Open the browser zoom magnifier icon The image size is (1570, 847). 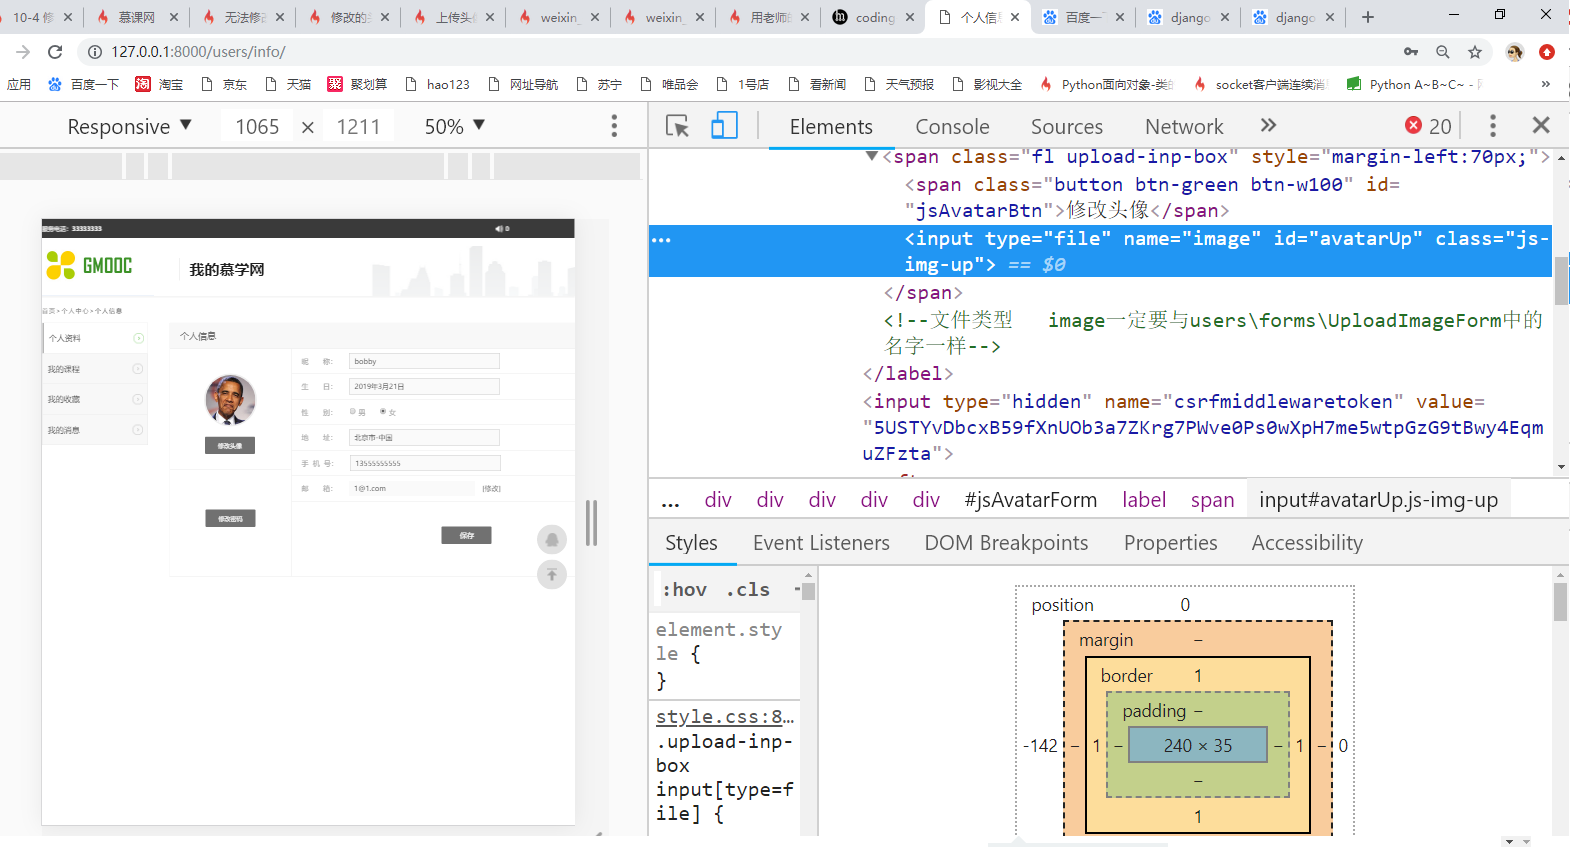1442,52
